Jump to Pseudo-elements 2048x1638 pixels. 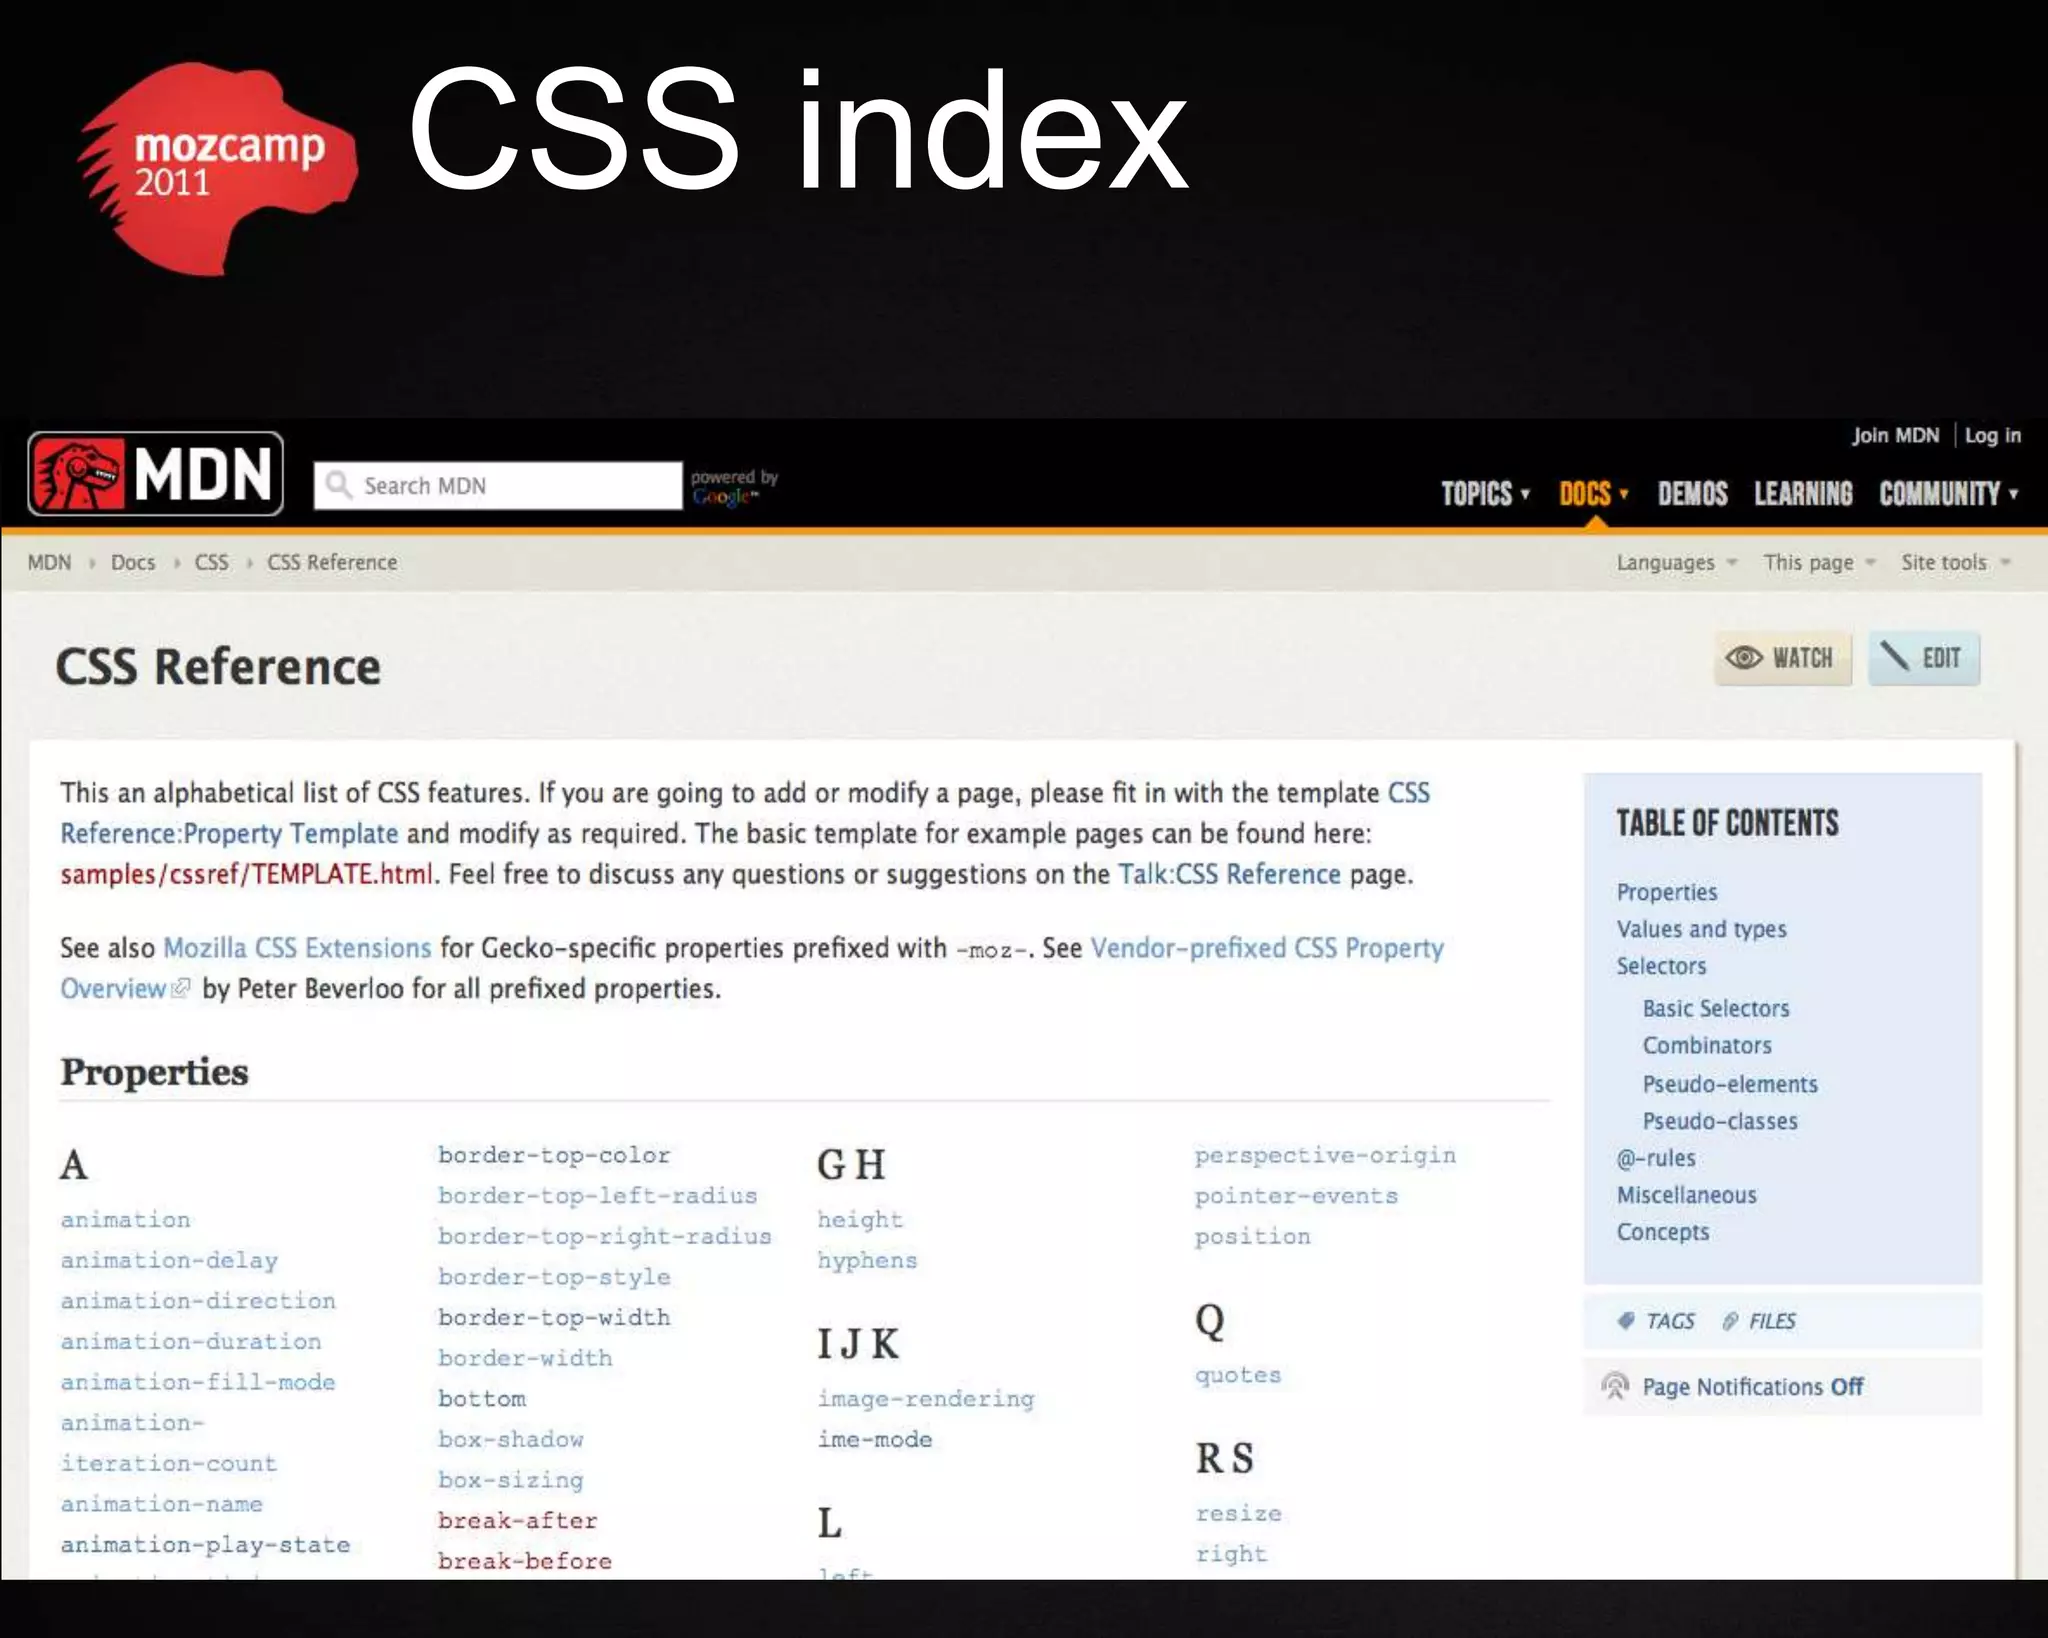point(1730,1084)
